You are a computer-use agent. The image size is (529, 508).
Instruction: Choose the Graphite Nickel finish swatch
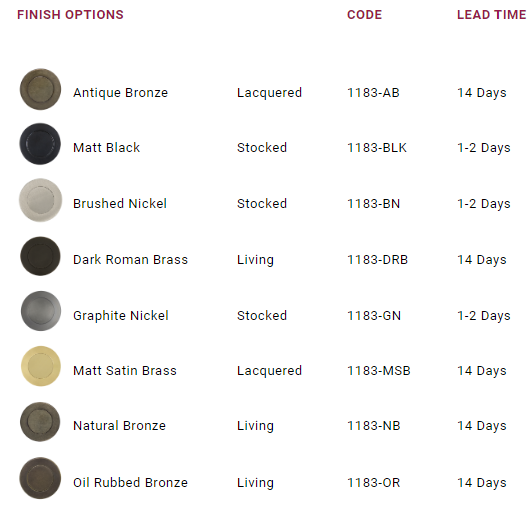coord(41,311)
